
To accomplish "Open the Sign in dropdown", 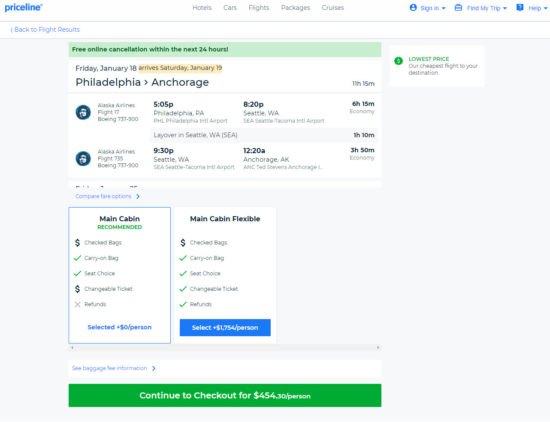I will coord(428,8).
